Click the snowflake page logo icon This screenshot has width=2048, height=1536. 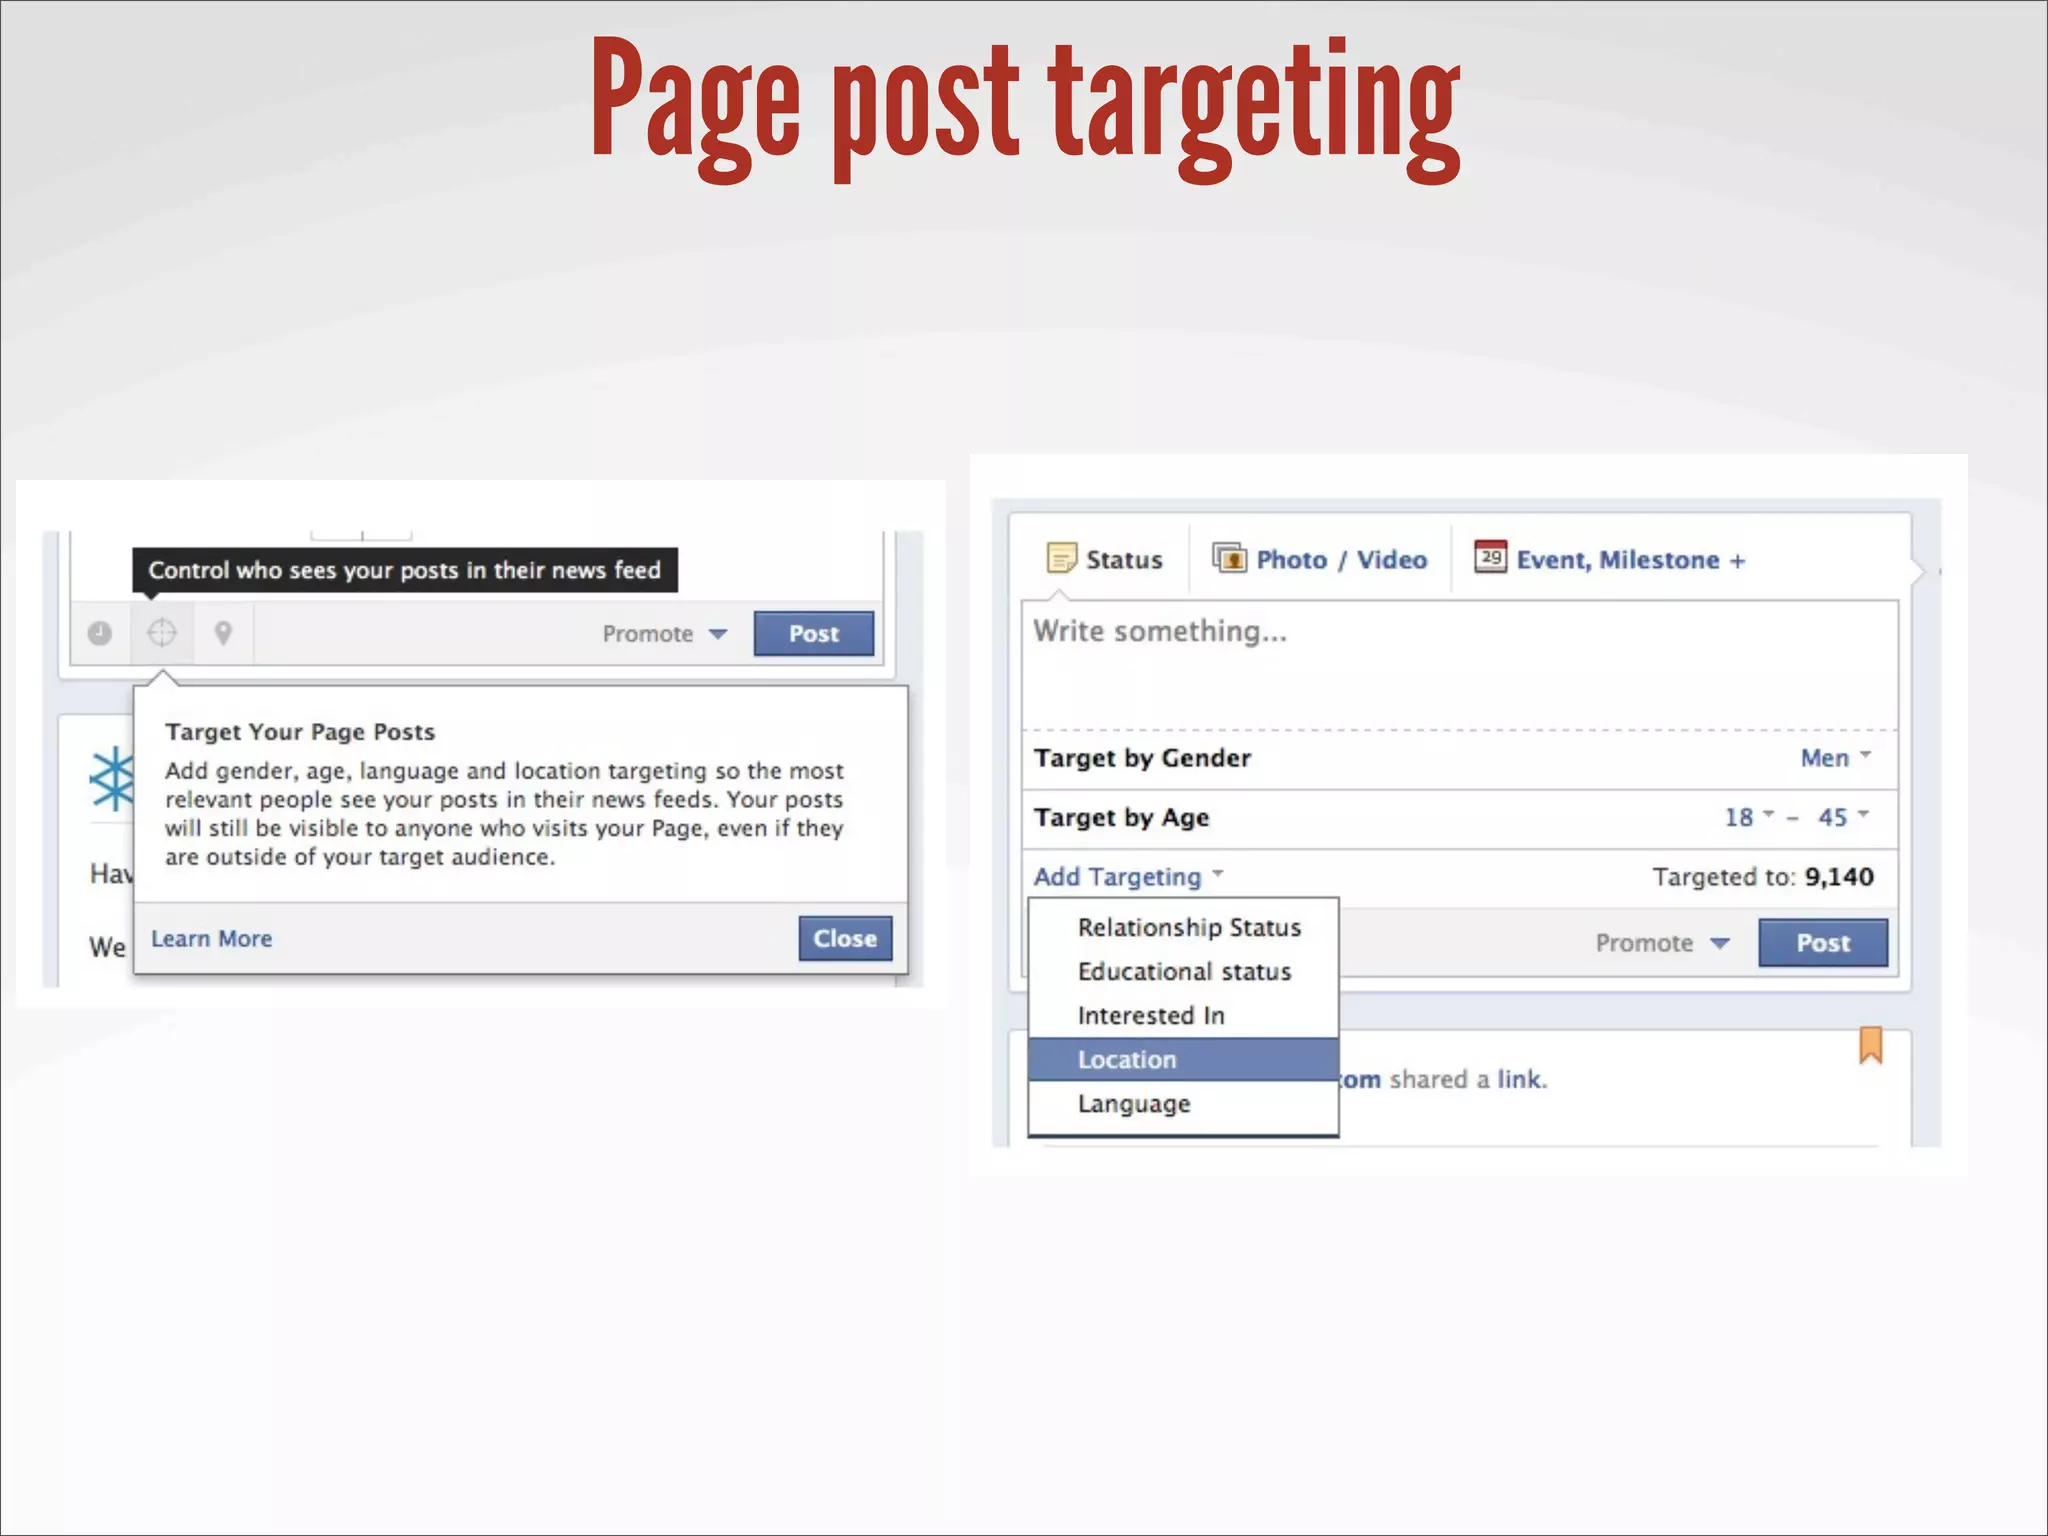click(x=112, y=779)
